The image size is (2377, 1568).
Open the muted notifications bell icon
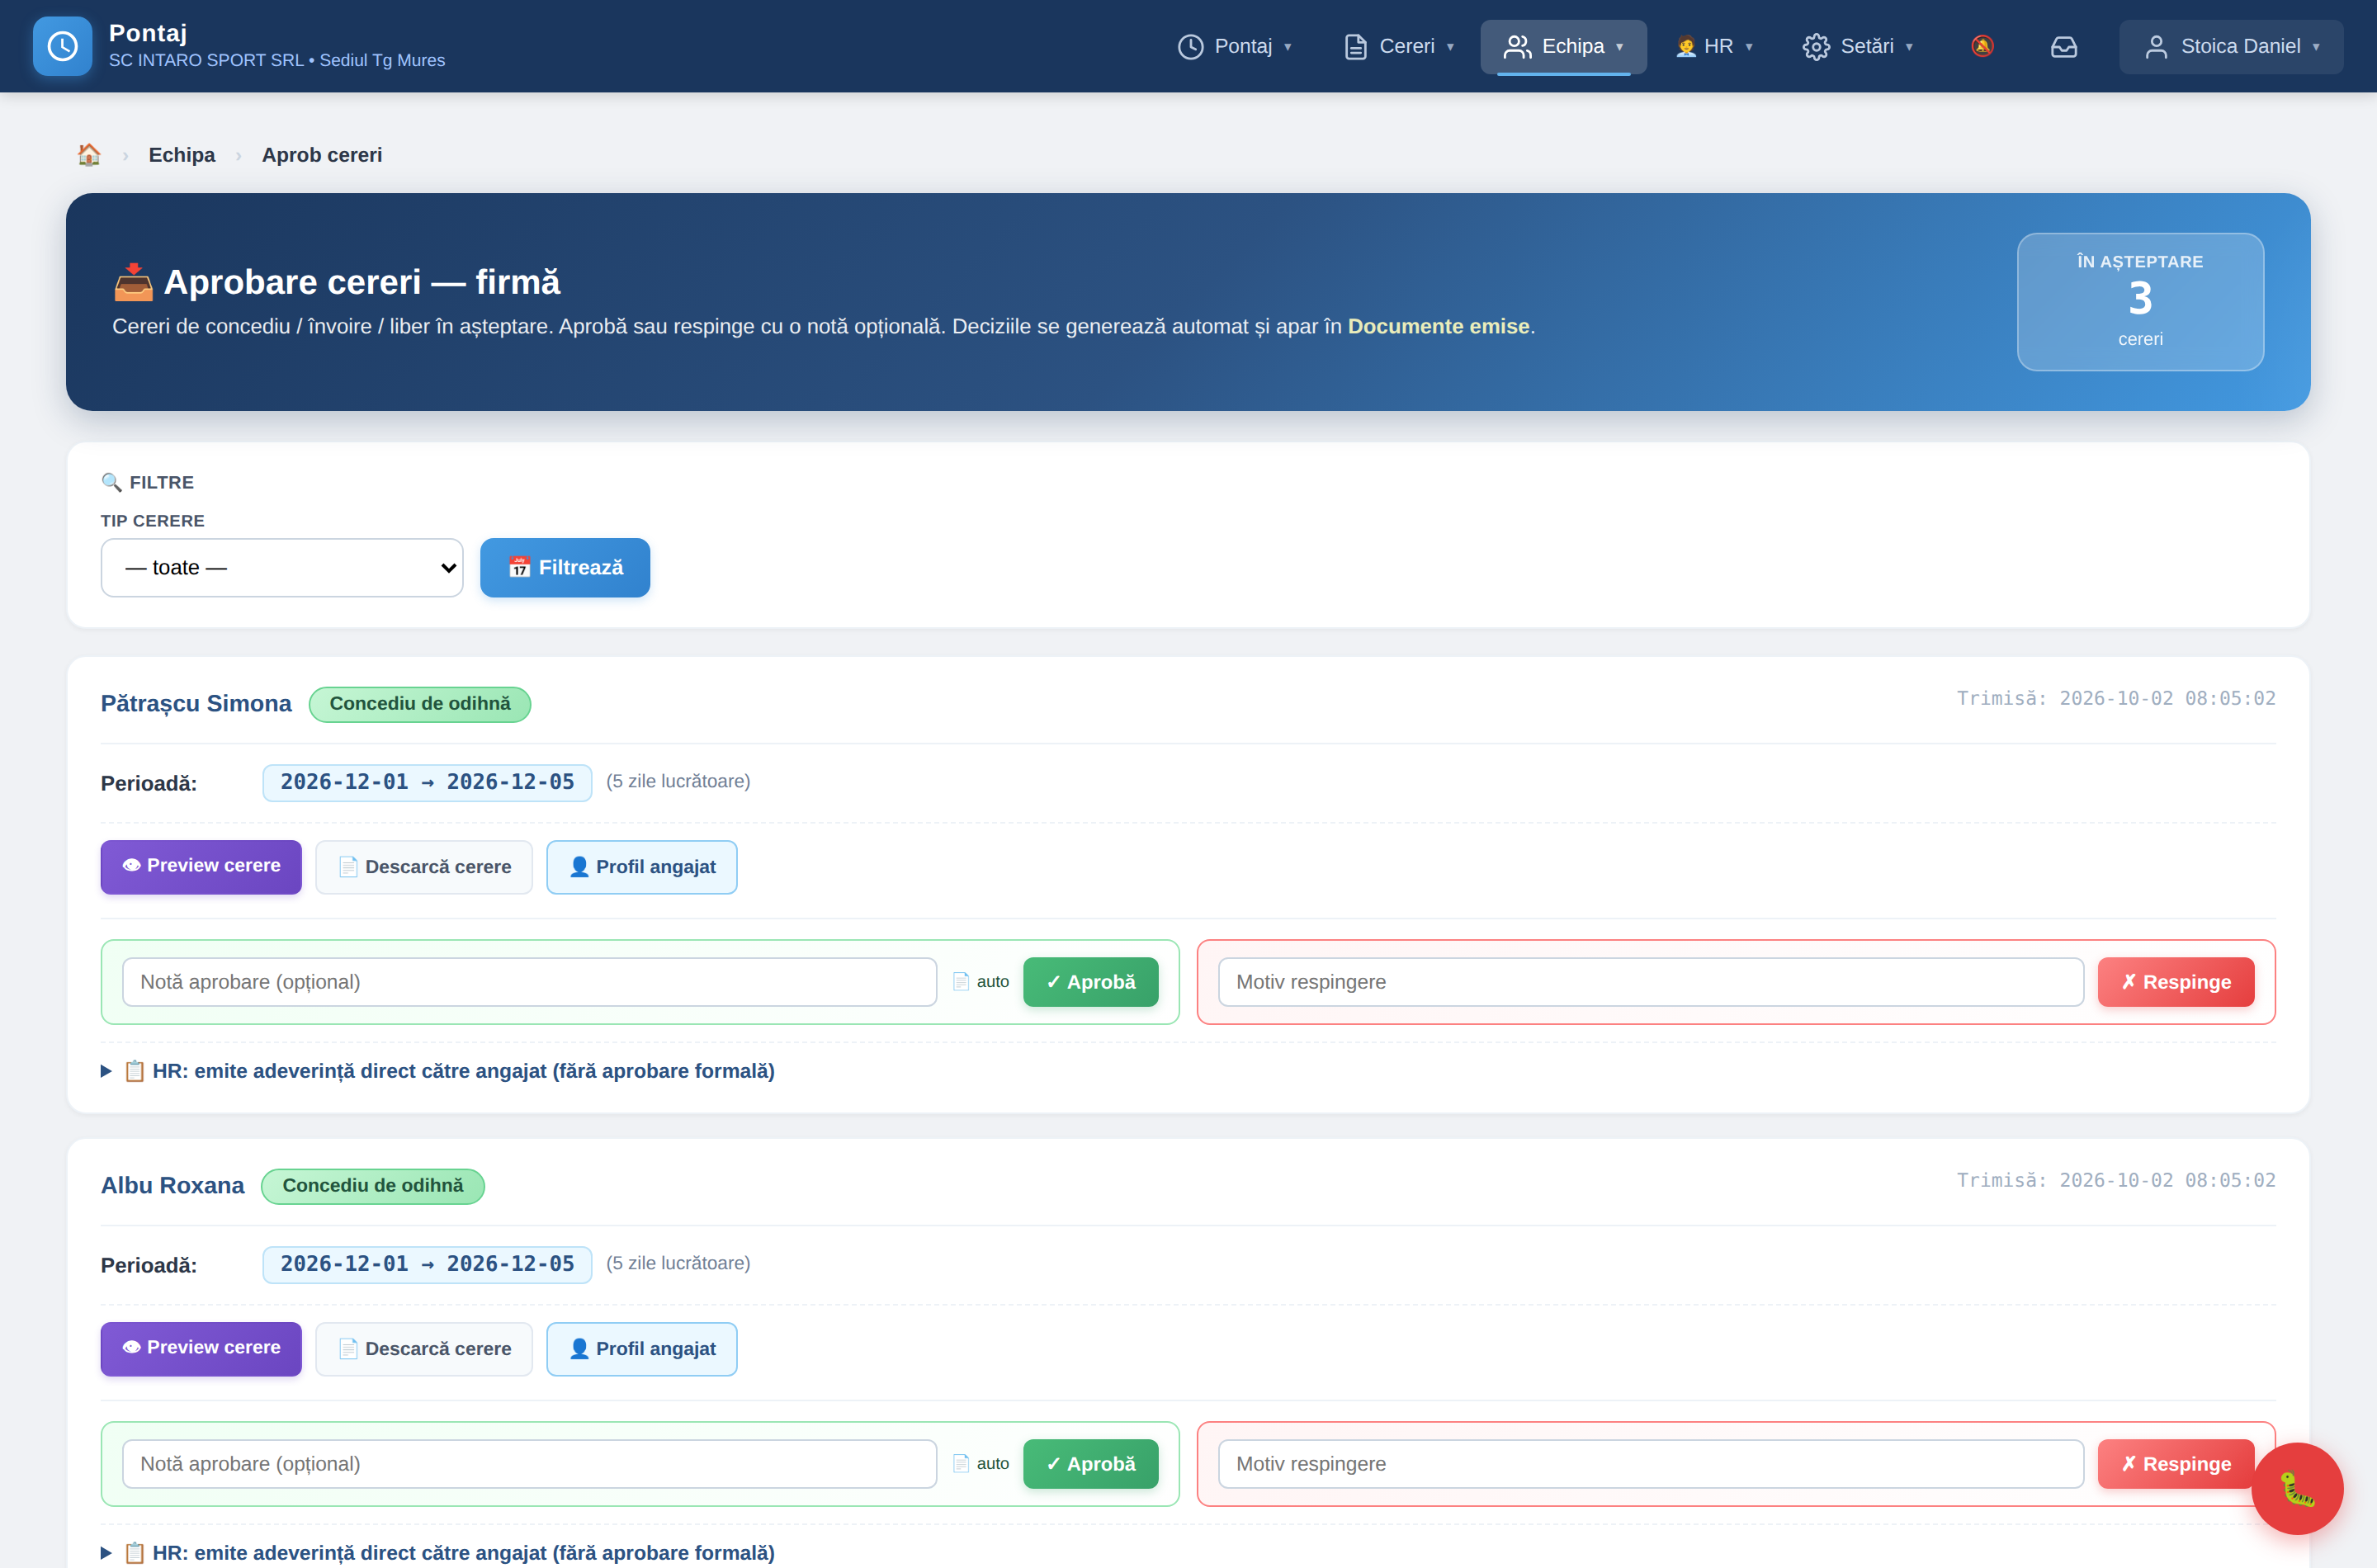tap(1982, 46)
